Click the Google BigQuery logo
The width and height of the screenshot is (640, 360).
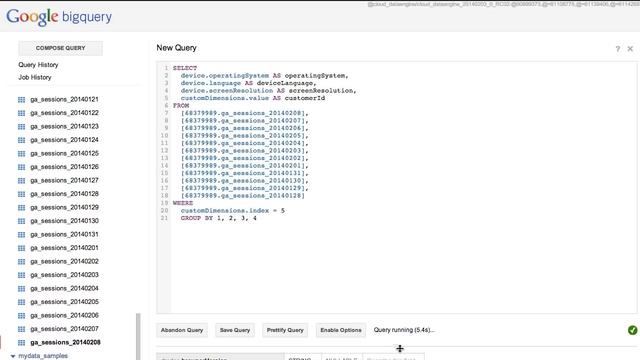pyautogui.click(x=59, y=17)
